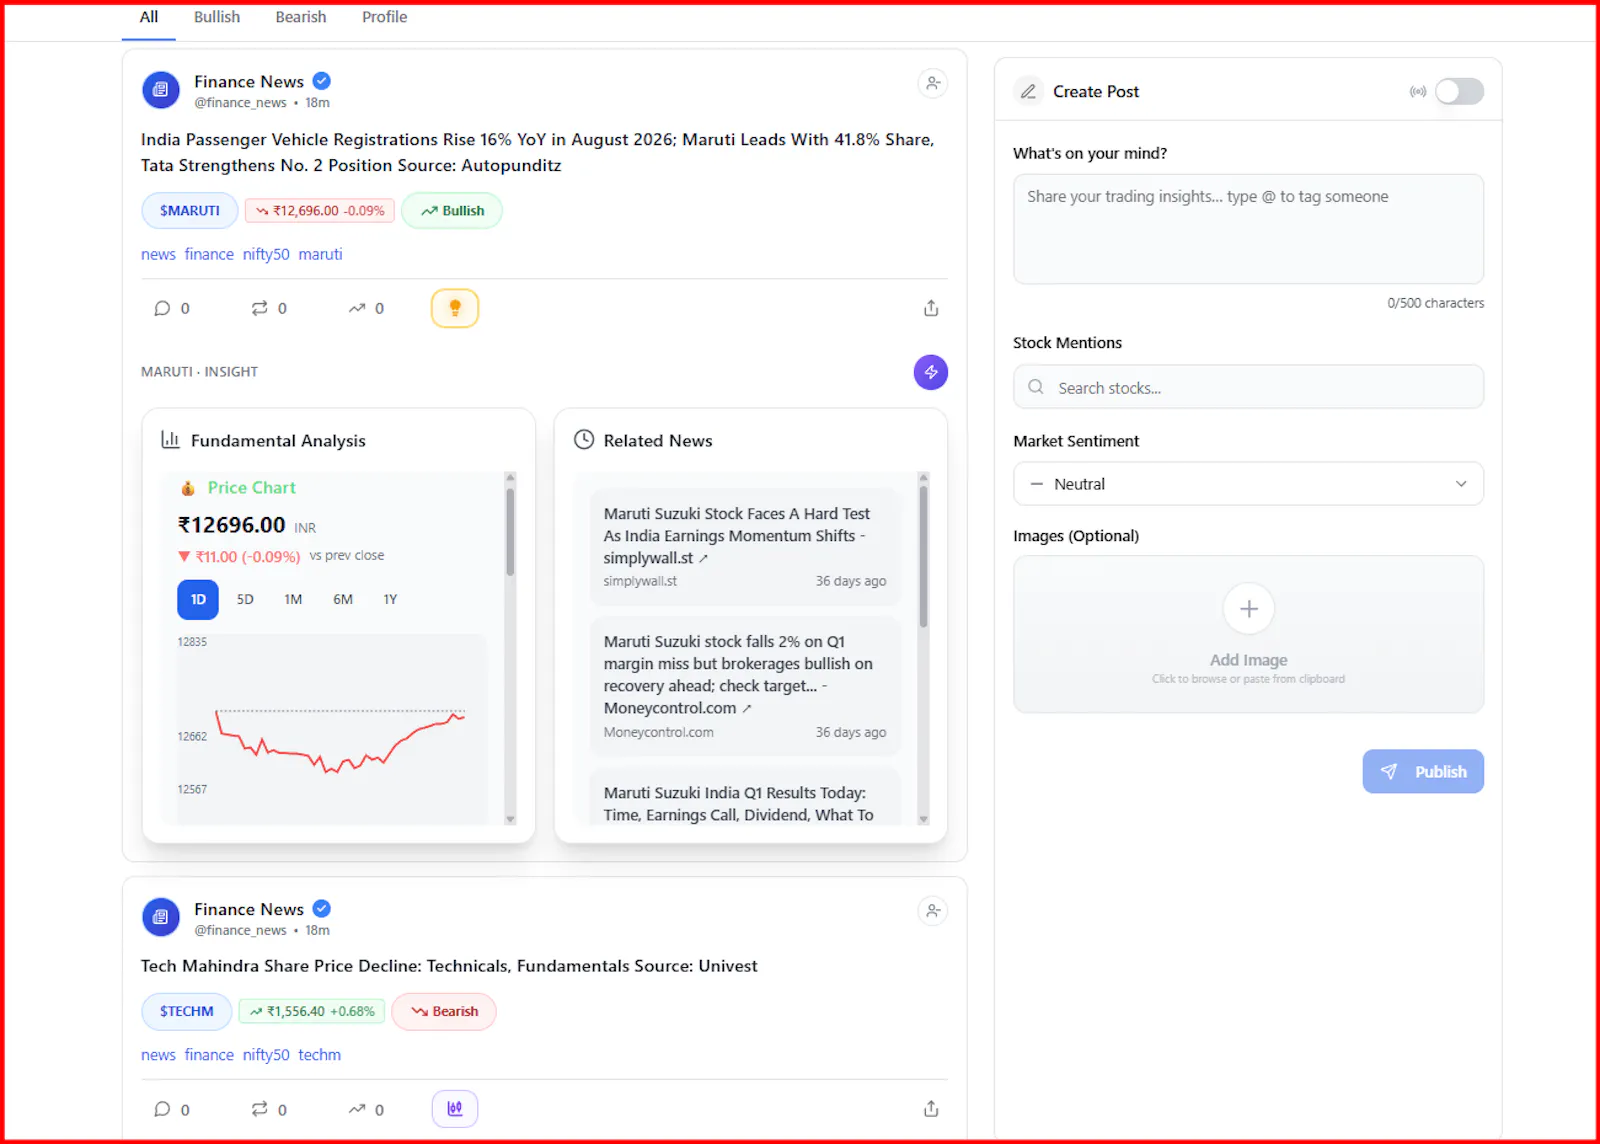Open nifty50 hashtag on Maruti post
The width and height of the screenshot is (1600, 1144).
(266, 255)
